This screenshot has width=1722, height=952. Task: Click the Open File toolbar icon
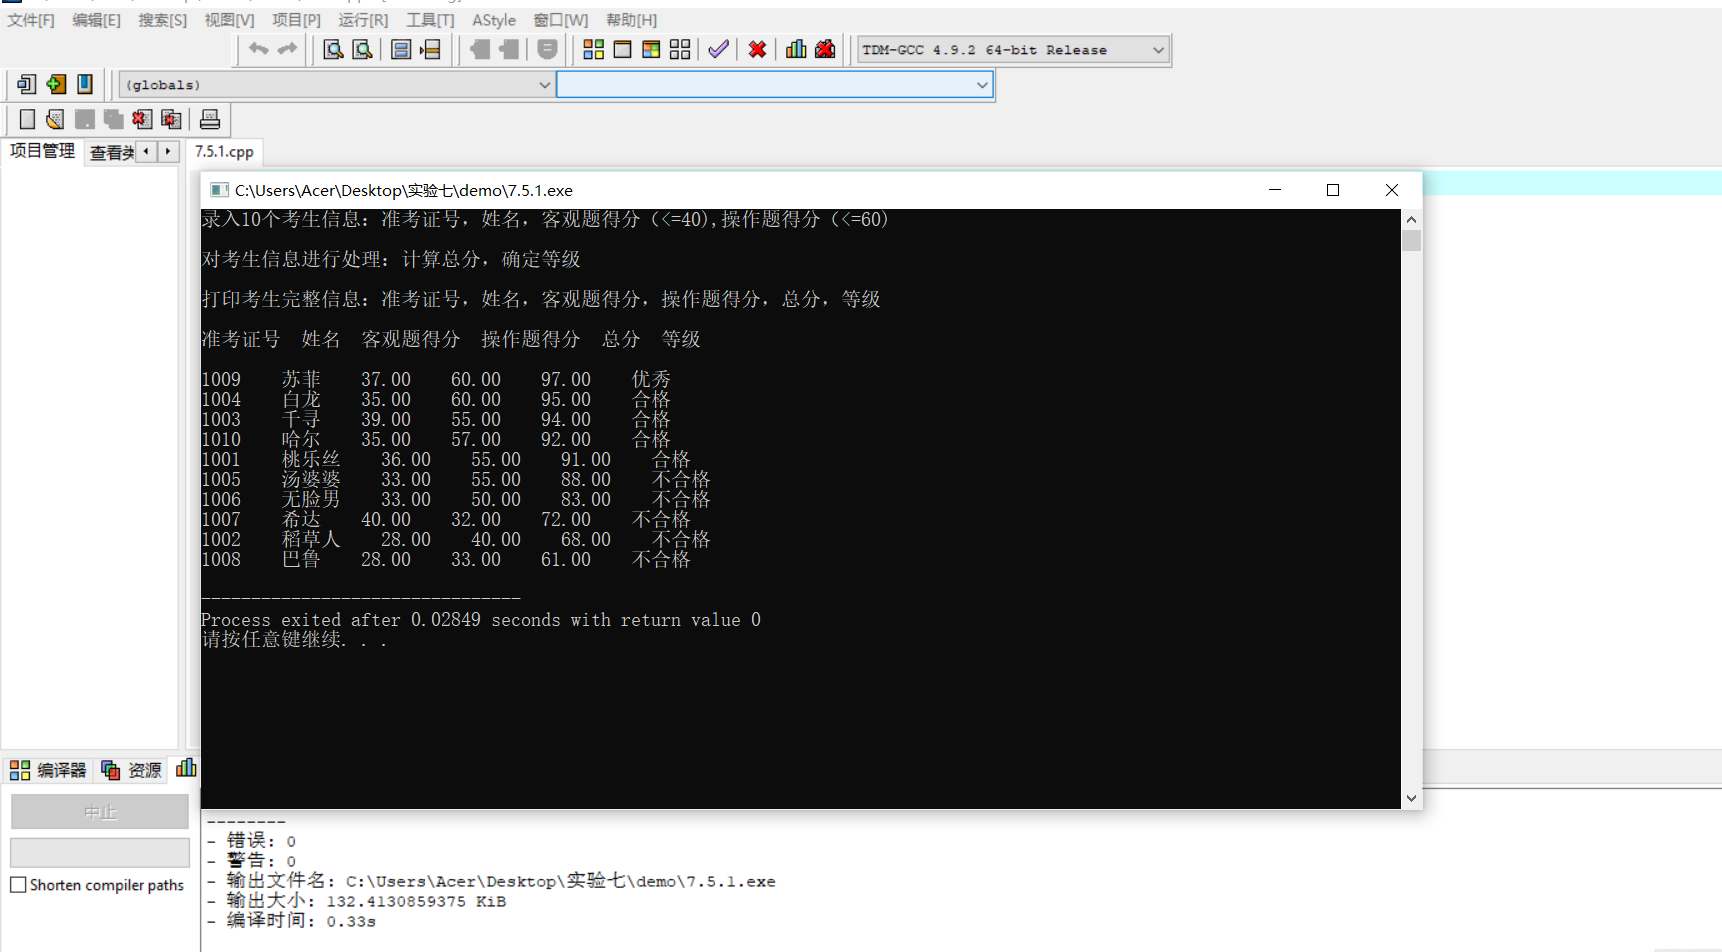(x=55, y=119)
